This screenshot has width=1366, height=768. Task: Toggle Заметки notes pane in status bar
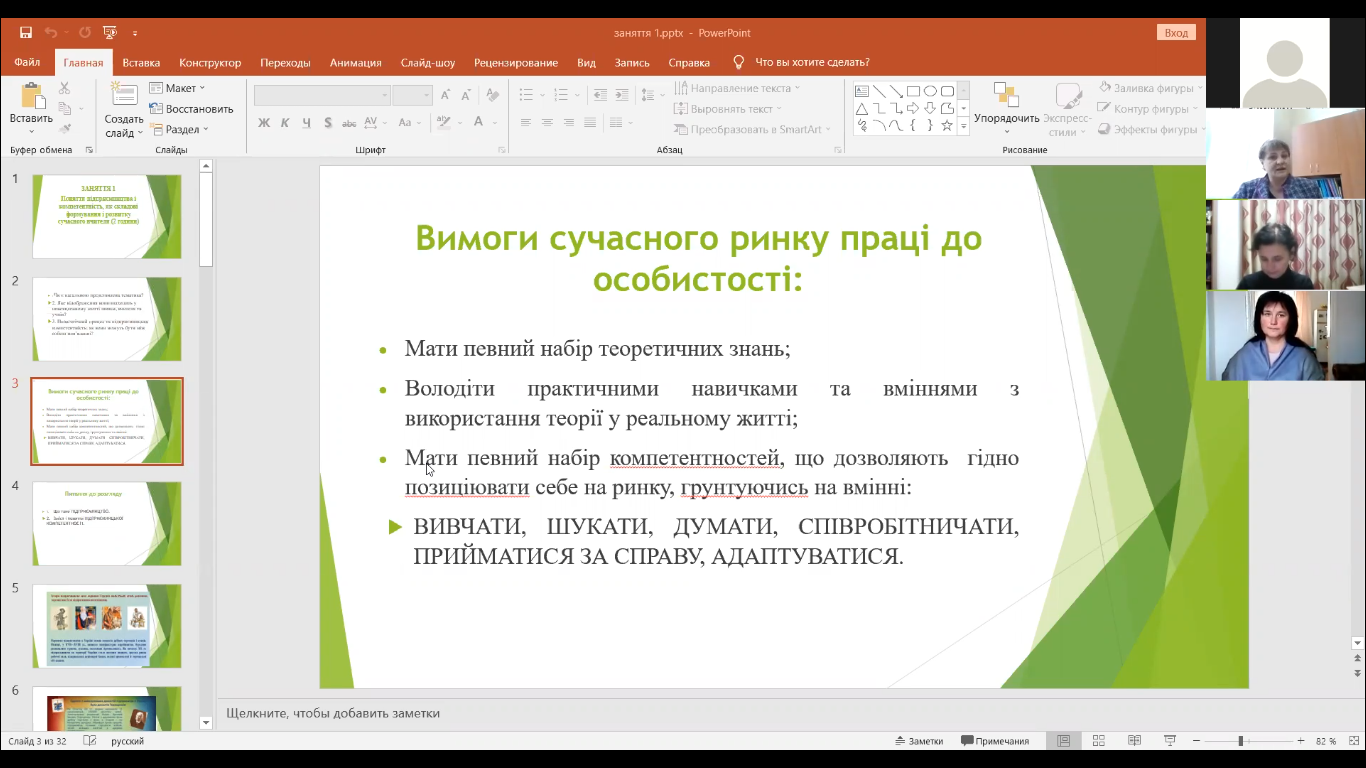point(918,741)
